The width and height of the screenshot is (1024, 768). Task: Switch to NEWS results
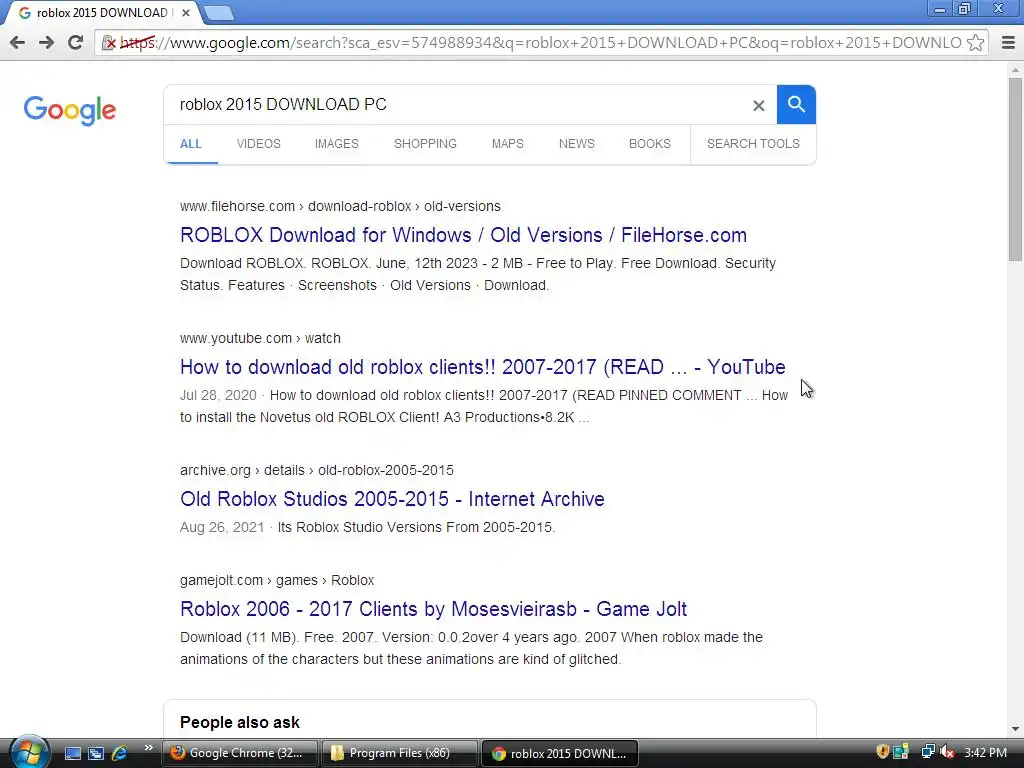point(577,144)
